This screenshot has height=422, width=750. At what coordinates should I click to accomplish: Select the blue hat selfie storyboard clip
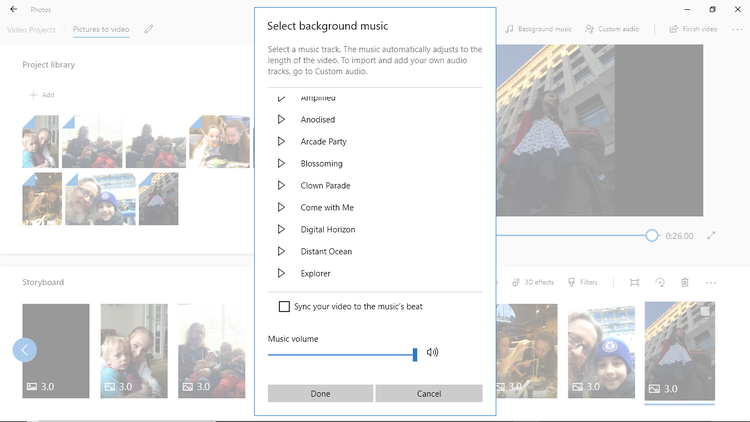(x=601, y=351)
